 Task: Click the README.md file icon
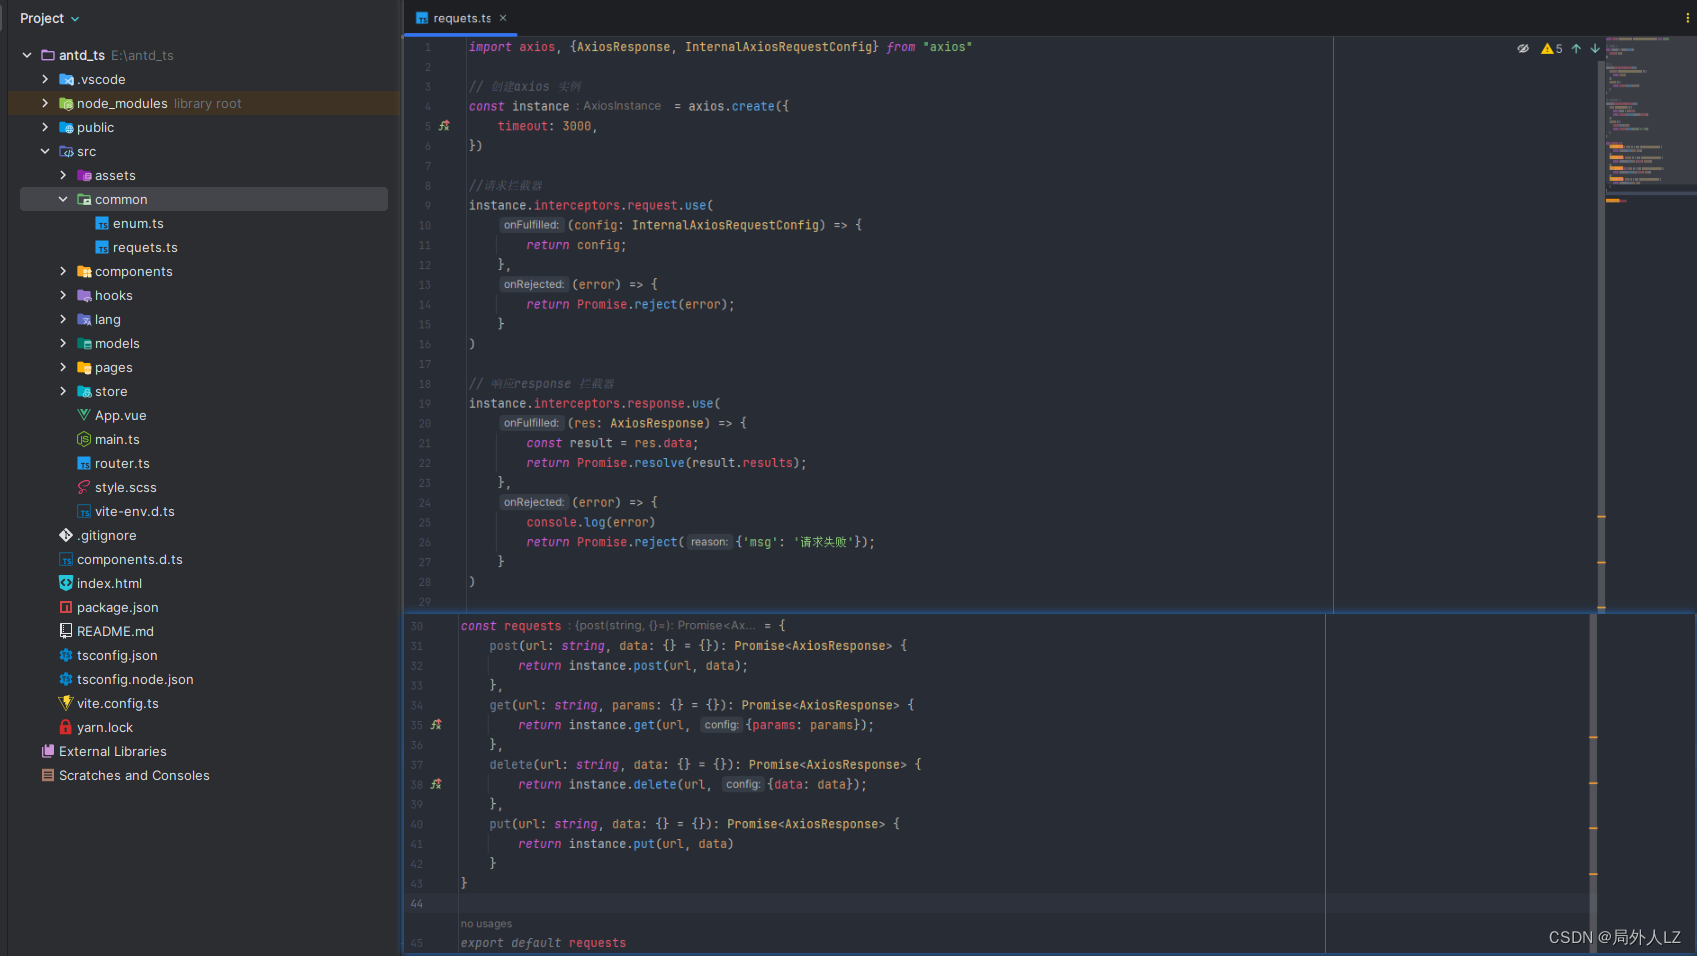click(66, 631)
